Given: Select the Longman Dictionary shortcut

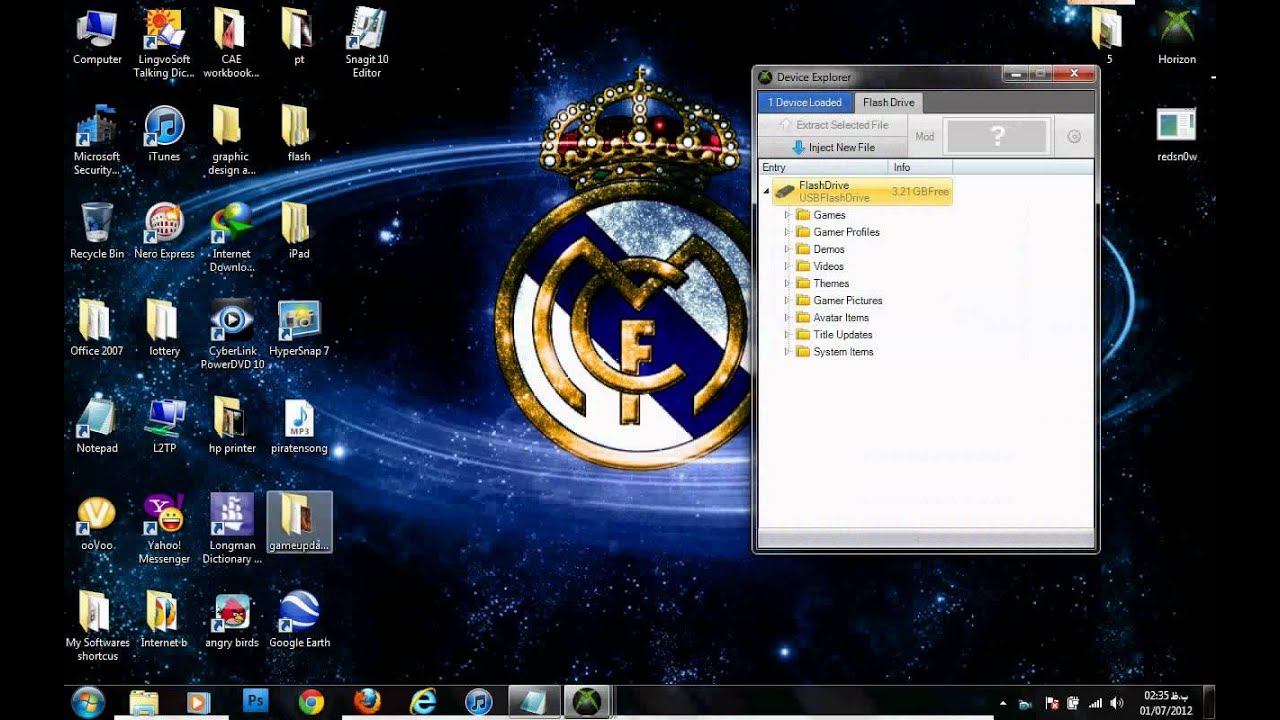Looking at the screenshot, I should click(x=231, y=529).
